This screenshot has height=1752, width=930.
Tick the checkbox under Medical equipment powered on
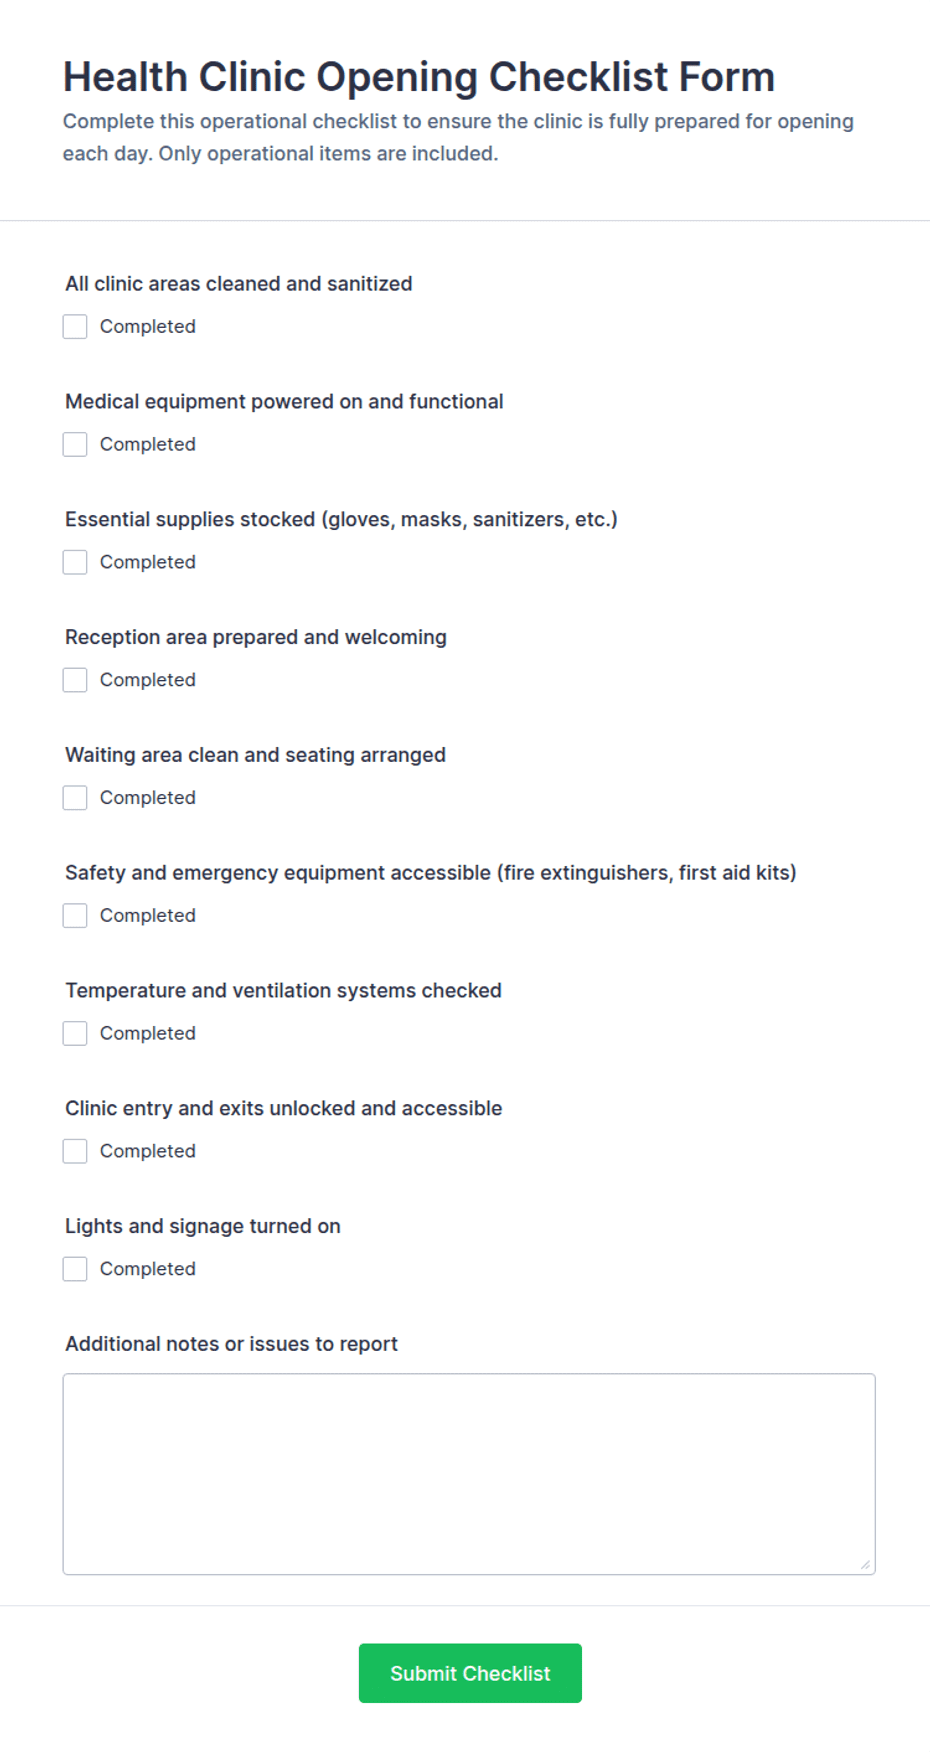(75, 445)
